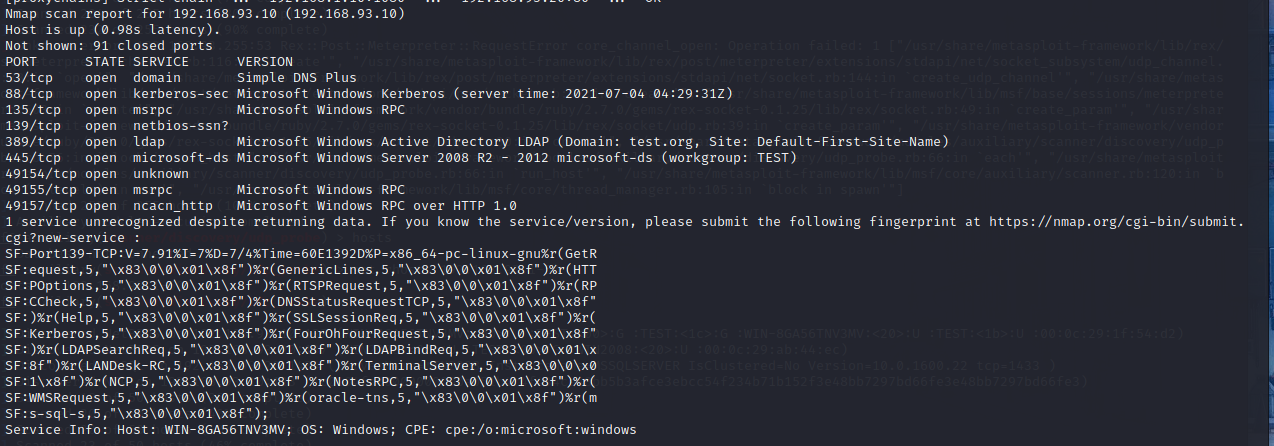
Task: Select the cgi?new-service : line
Action: pyautogui.click(x=70, y=238)
